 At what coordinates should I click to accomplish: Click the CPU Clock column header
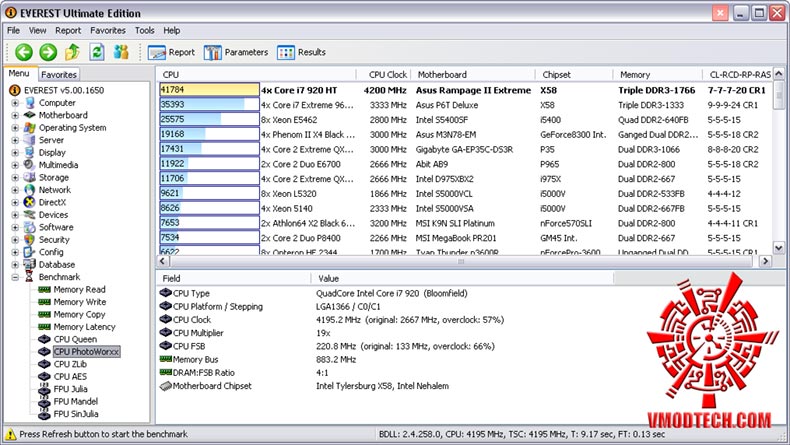point(383,75)
